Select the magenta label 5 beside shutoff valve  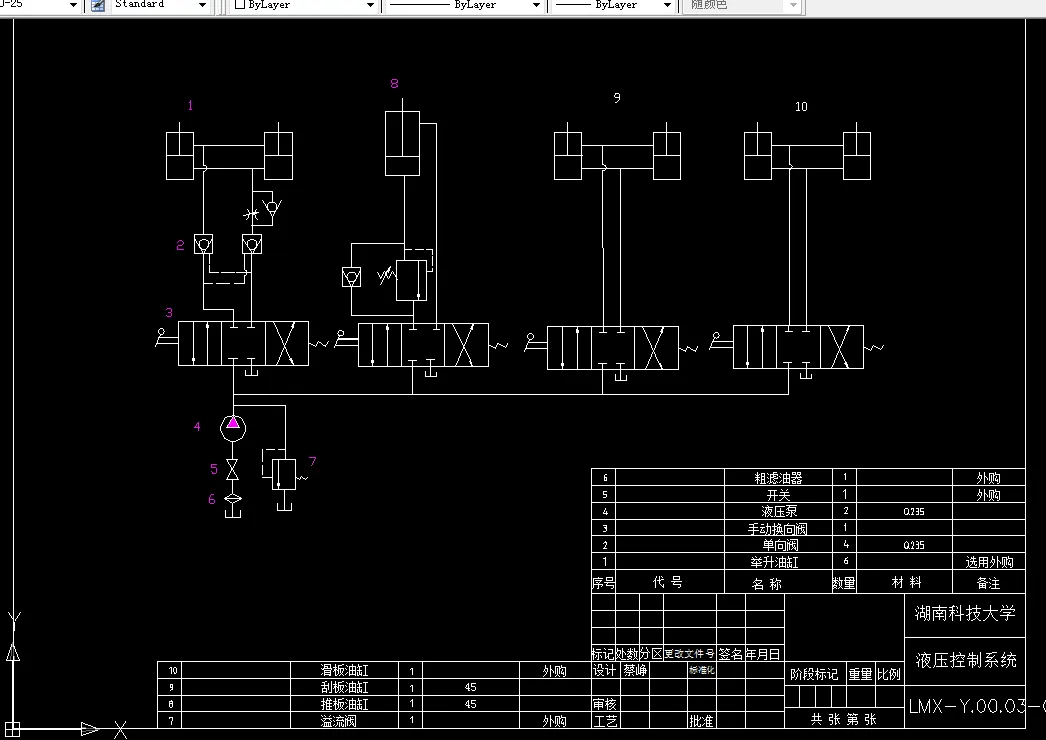tap(213, 469)
